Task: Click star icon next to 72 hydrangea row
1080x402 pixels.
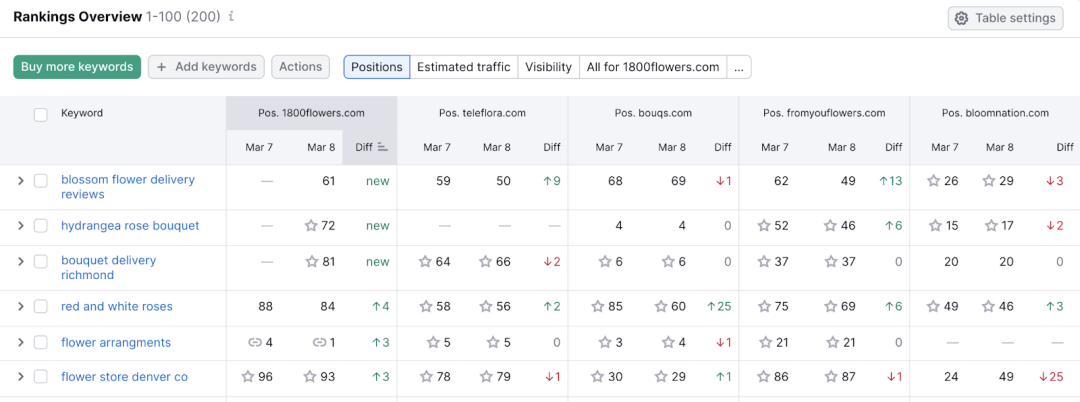Action: 311,225
